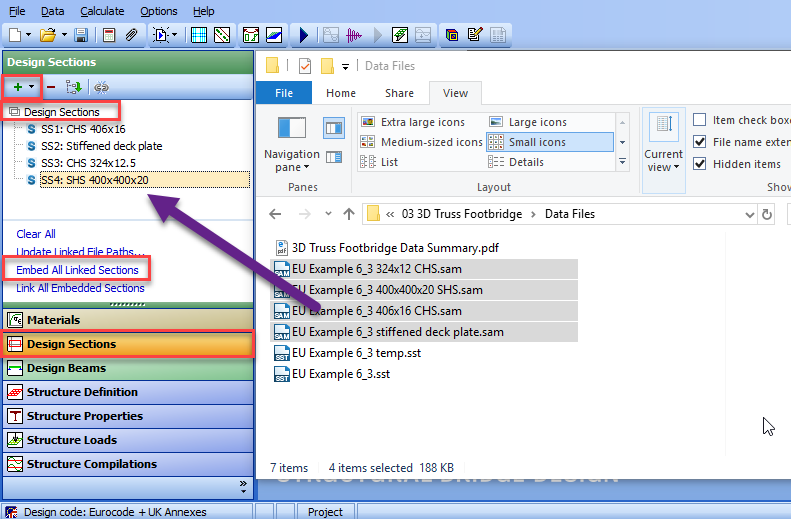Click the dark blue Run analysis arrow
This screenshot has width=791, height=519.
tap(303, 35)
